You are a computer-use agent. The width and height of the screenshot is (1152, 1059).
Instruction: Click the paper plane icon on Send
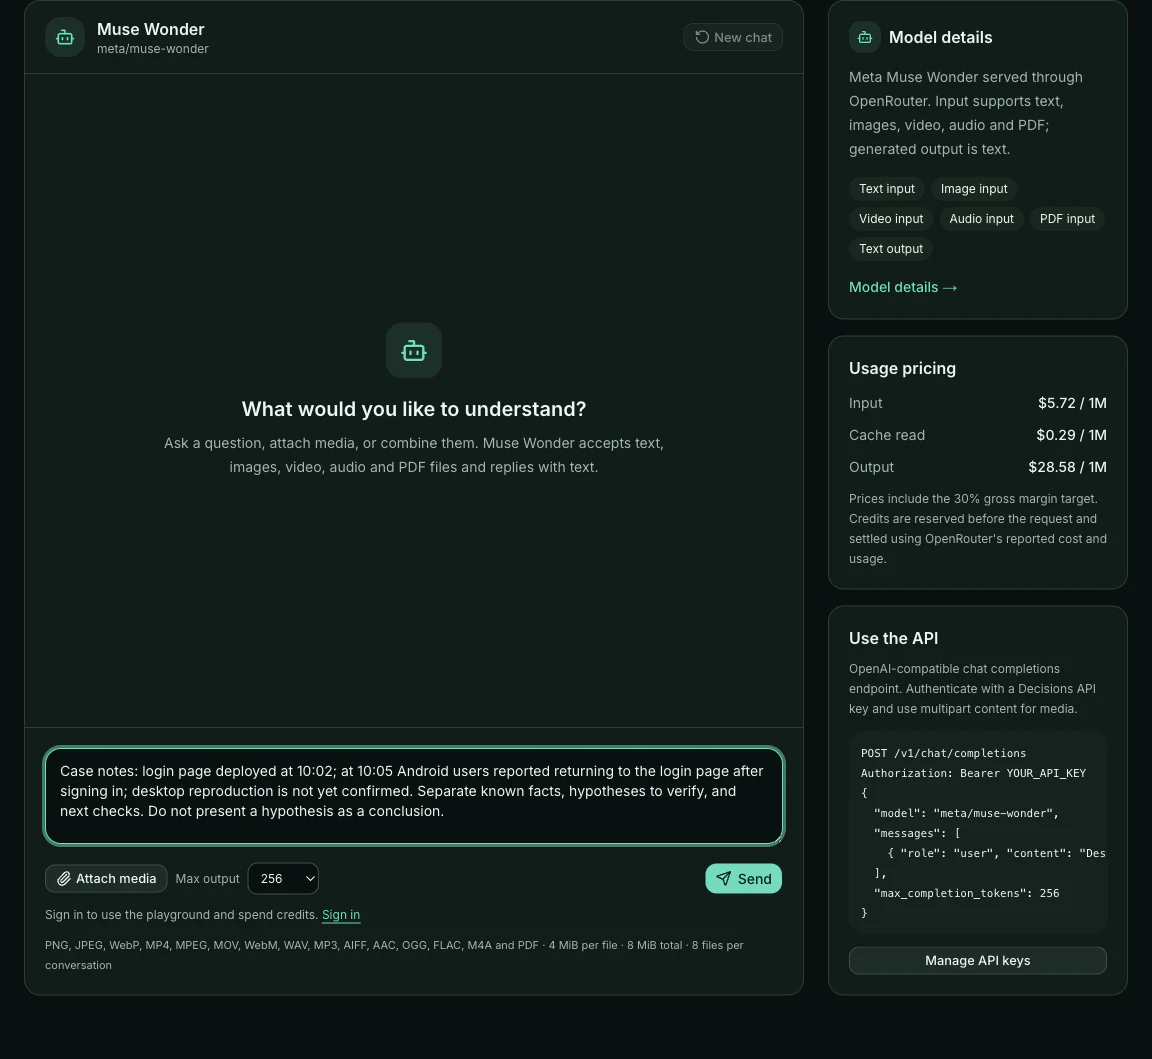tap(724, 879)
